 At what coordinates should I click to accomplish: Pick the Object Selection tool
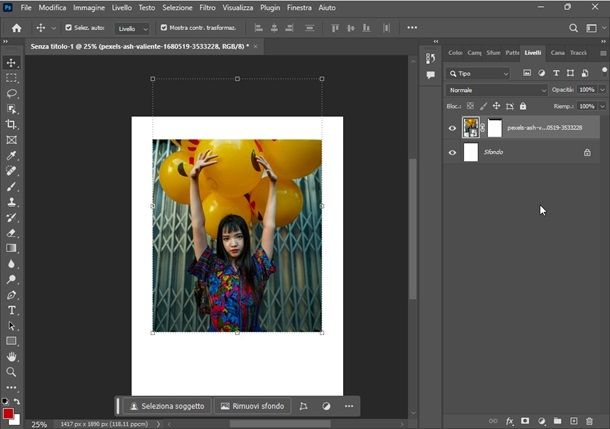coord(11,109)
